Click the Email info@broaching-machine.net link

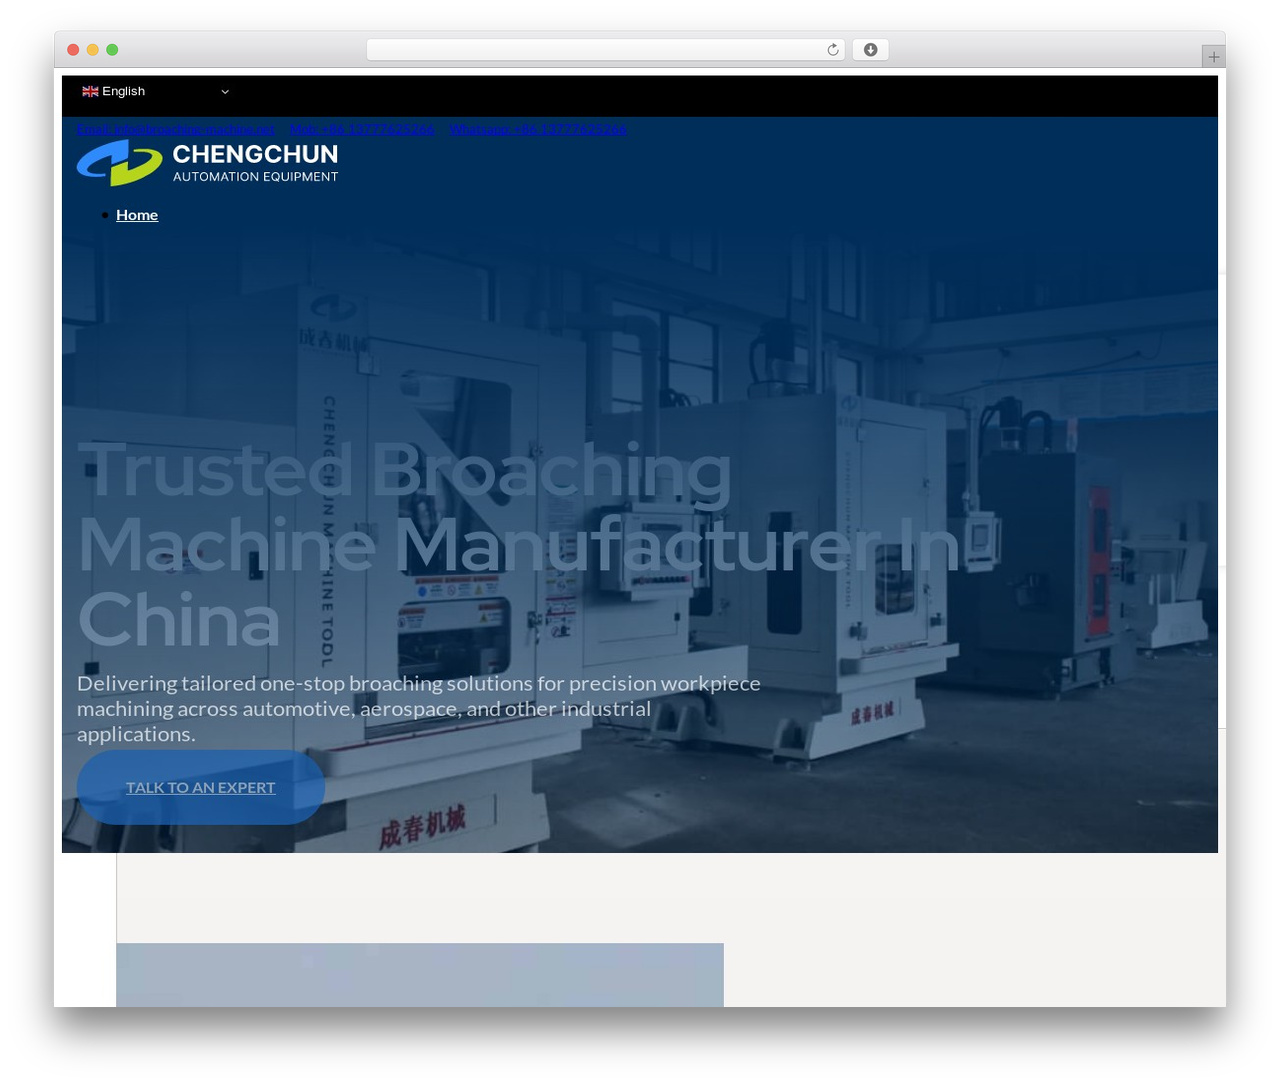(x=176, y=129)
